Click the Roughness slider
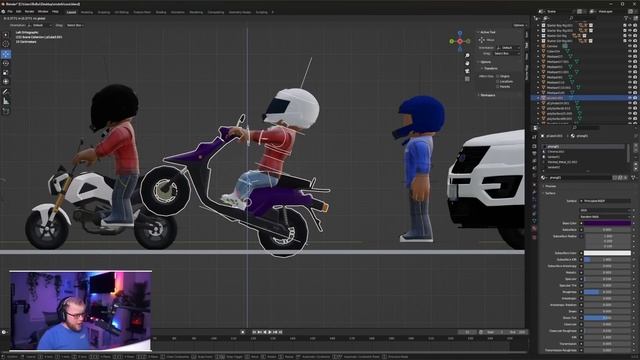Screen dimensions: 640x360 click(x=607, y=292)
